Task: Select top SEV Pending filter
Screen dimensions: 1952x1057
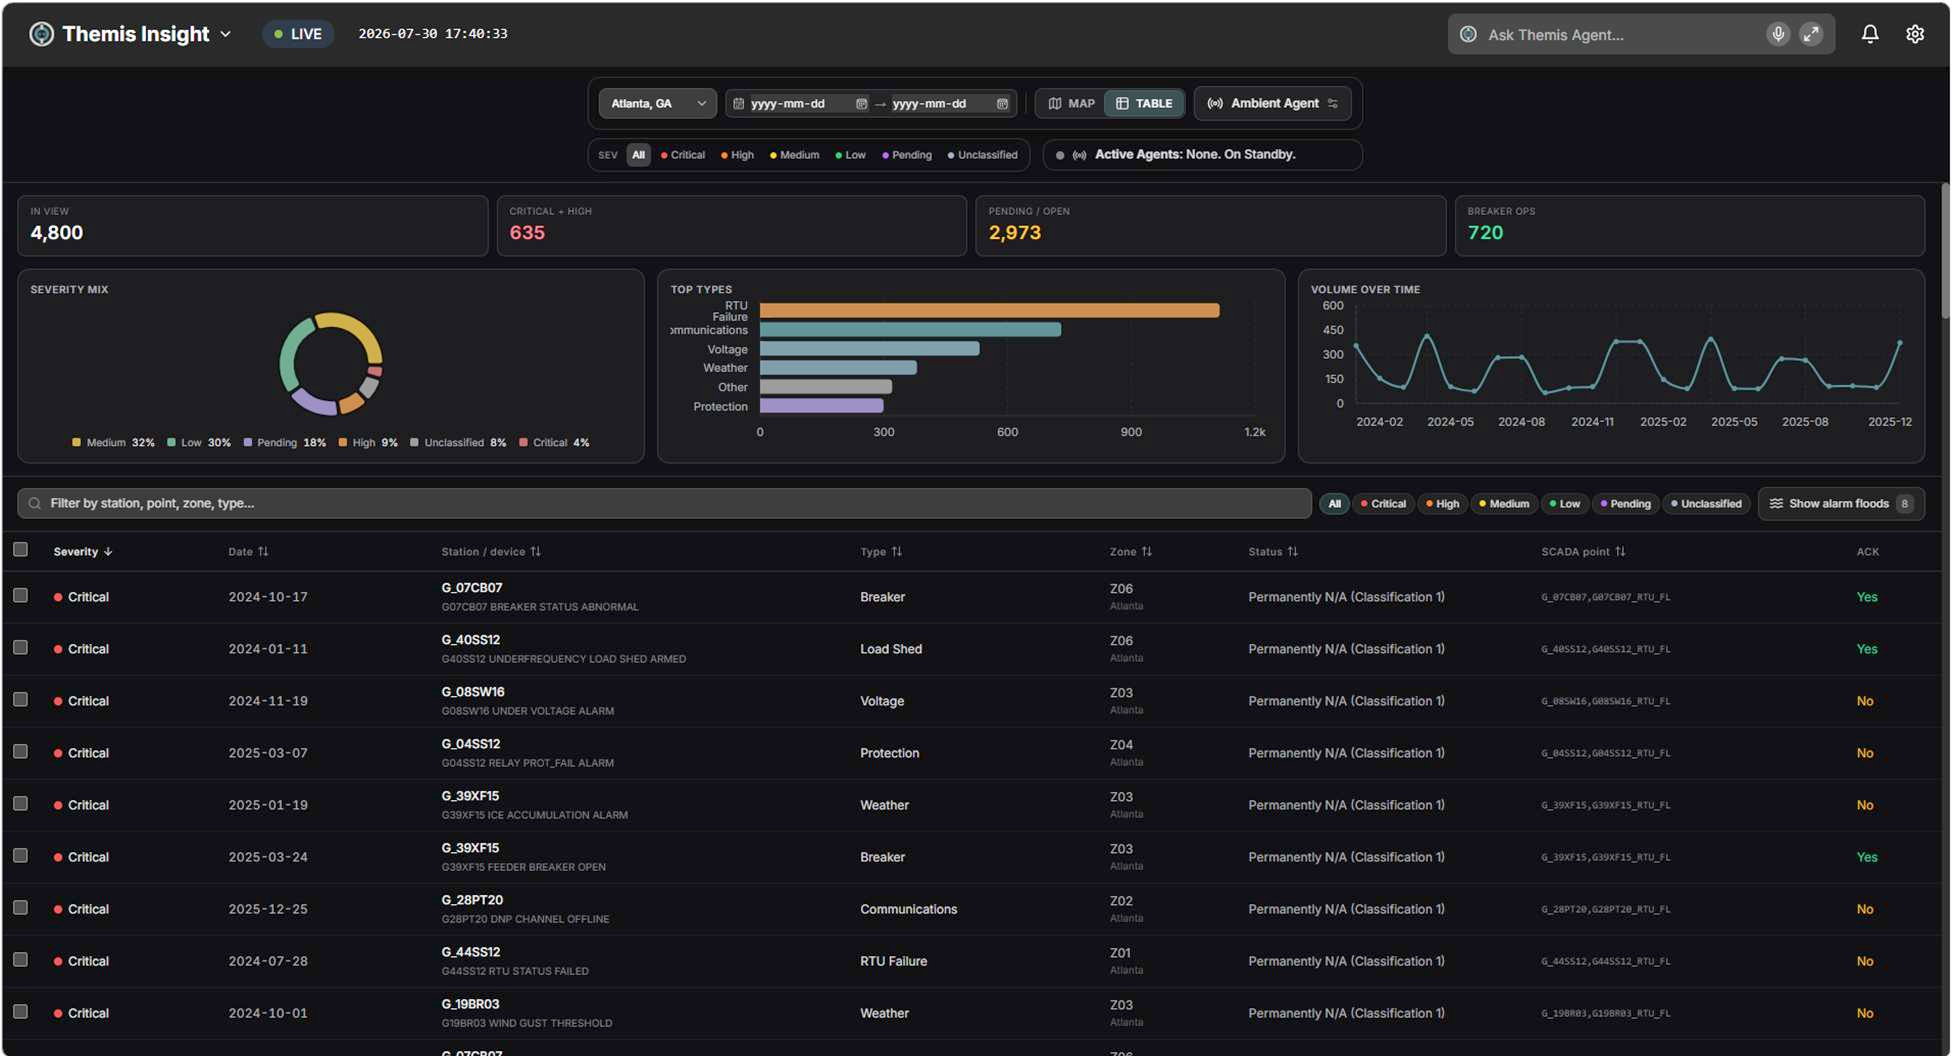Action: coord(907,155)
